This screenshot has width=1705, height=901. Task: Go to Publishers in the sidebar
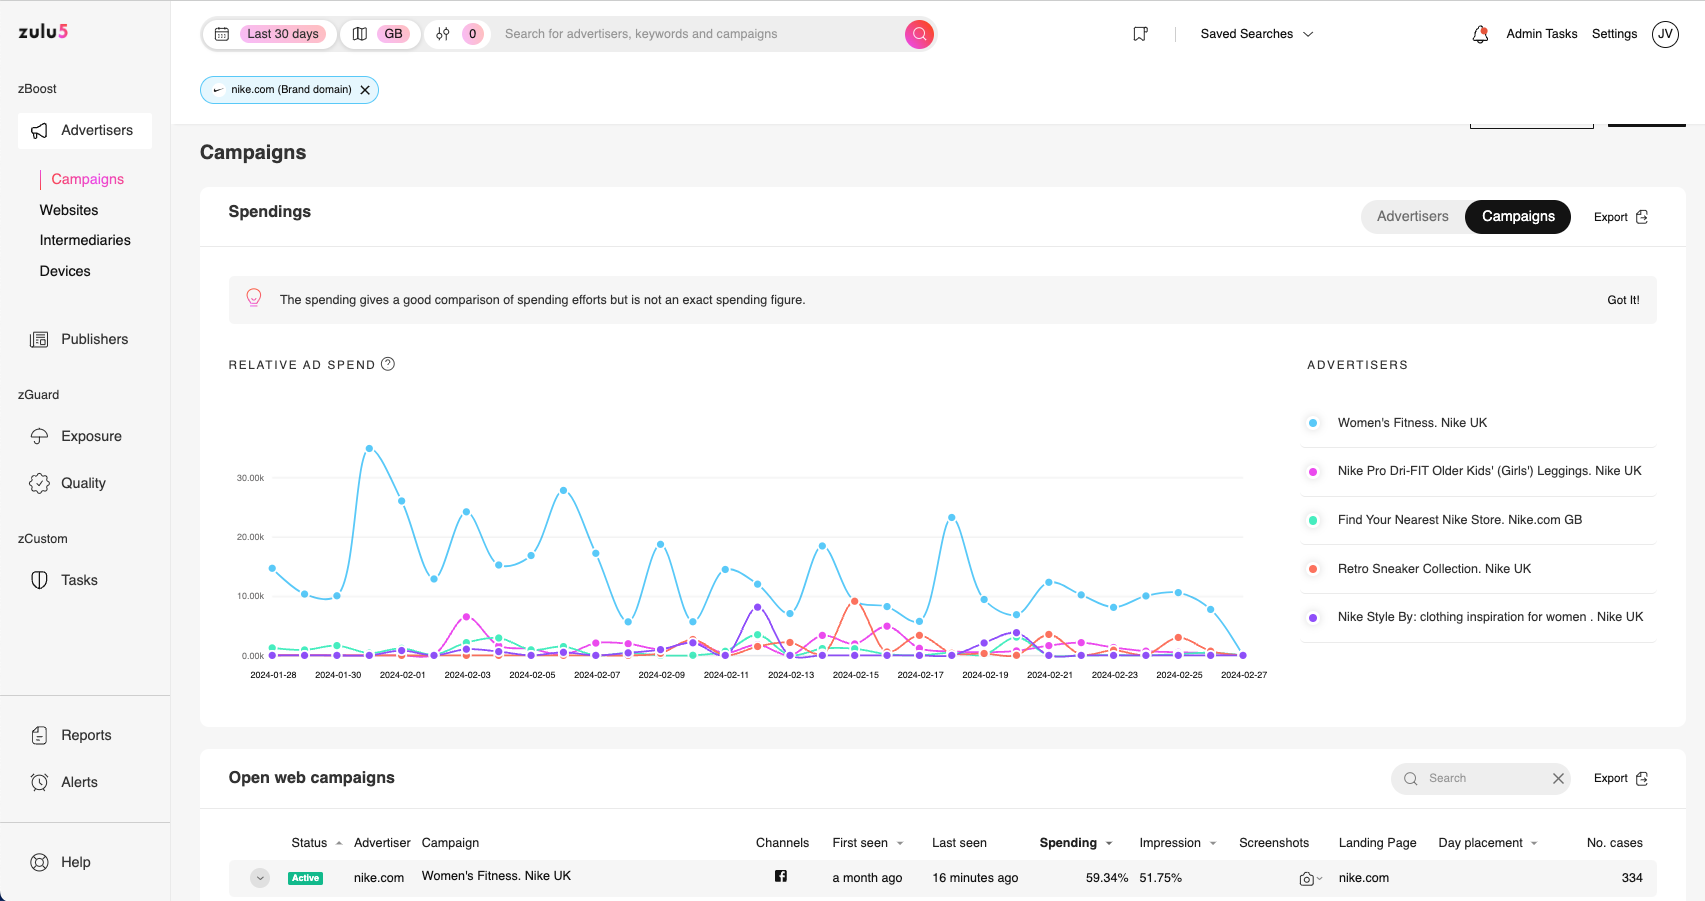click(x=94, y=339)
